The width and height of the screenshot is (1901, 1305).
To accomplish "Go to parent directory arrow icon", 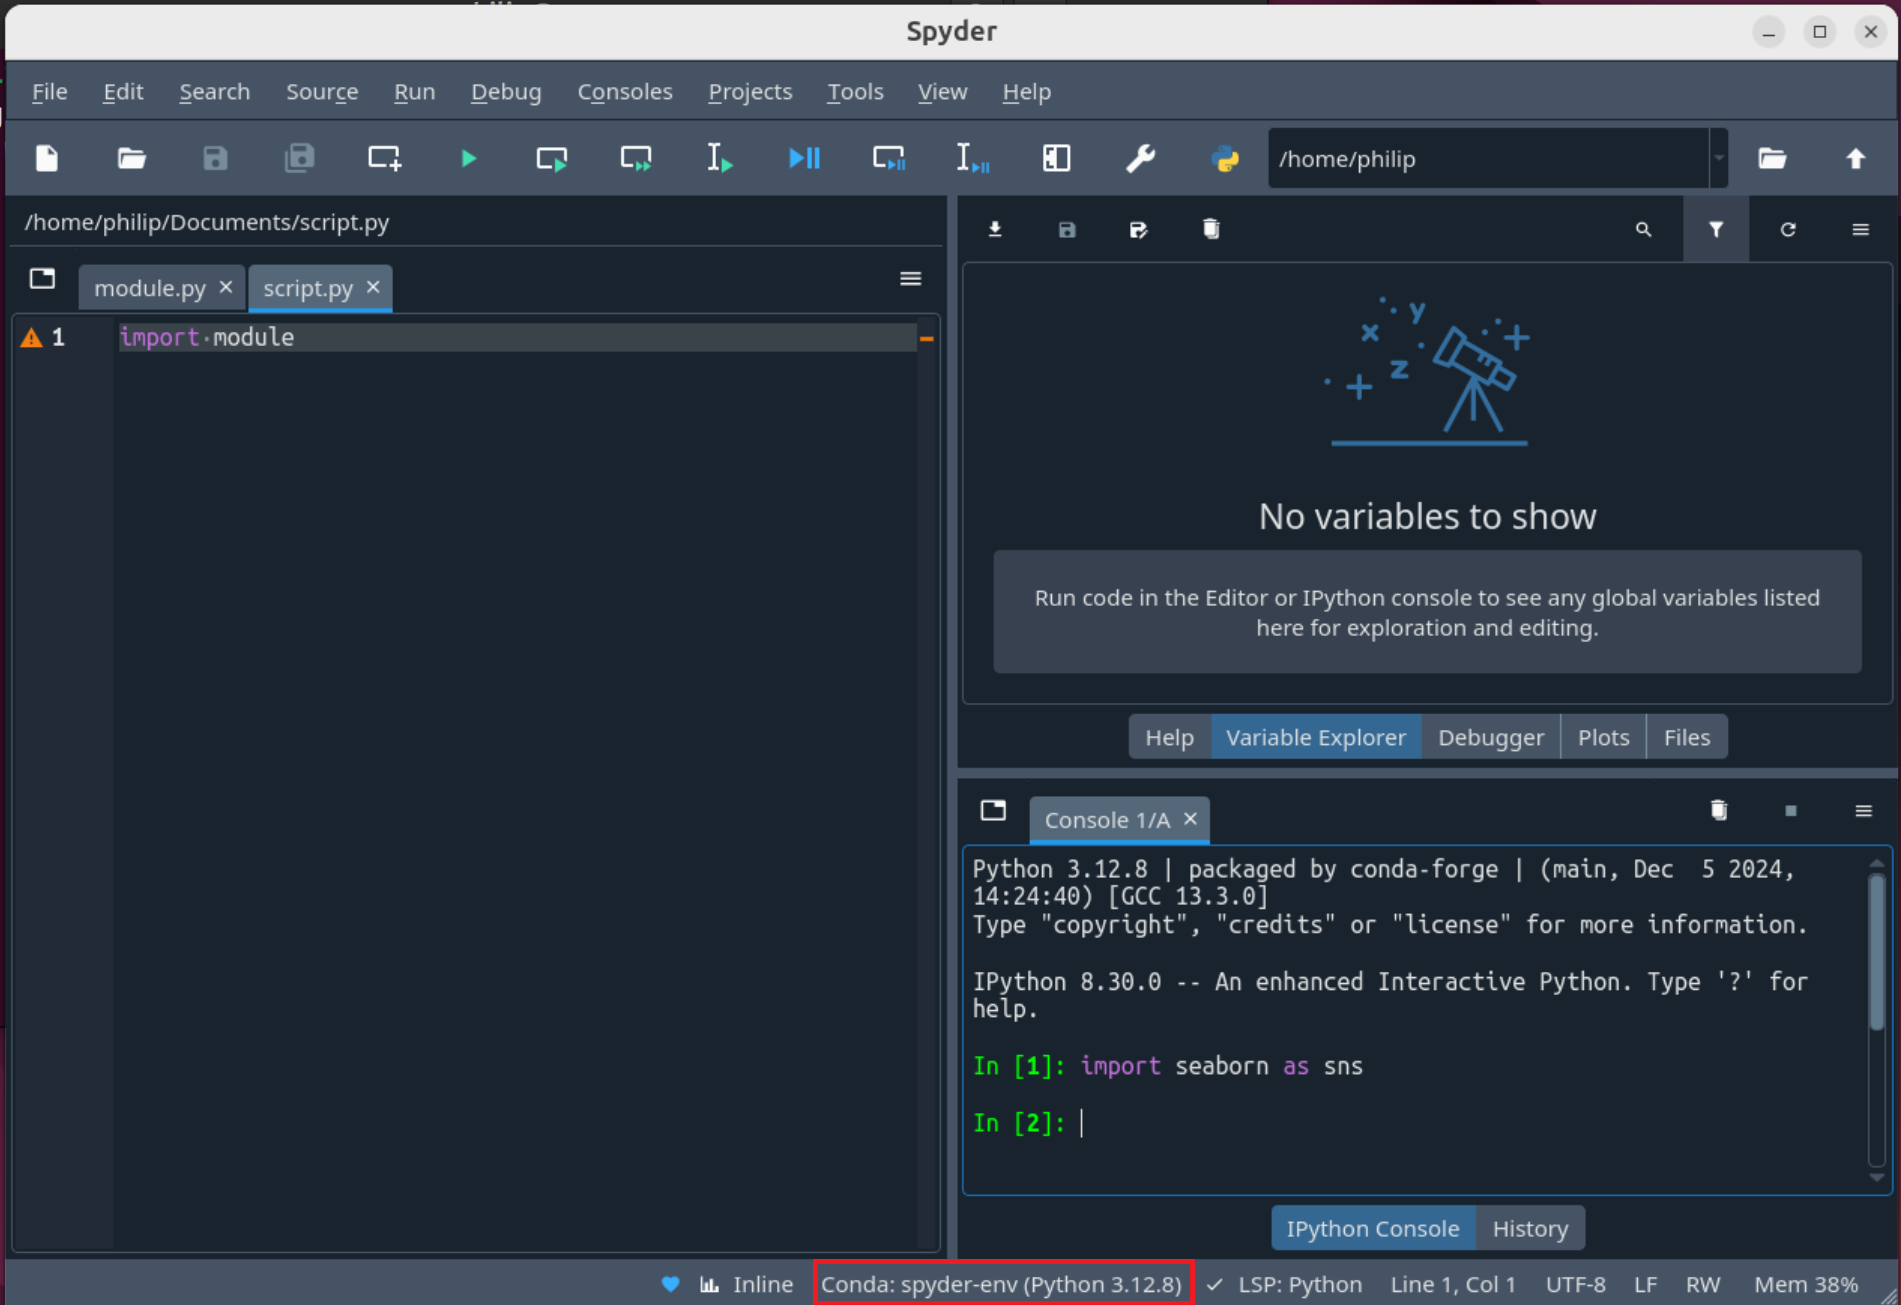I will 1856,158.
